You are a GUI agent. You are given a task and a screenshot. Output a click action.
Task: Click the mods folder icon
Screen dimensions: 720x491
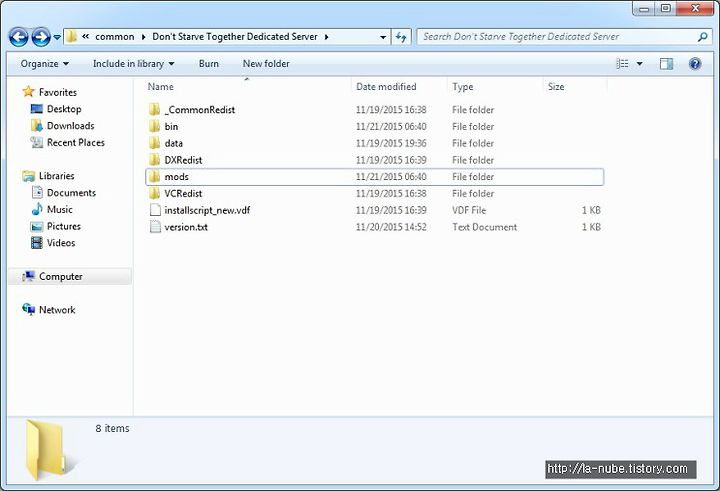(155, 176)
